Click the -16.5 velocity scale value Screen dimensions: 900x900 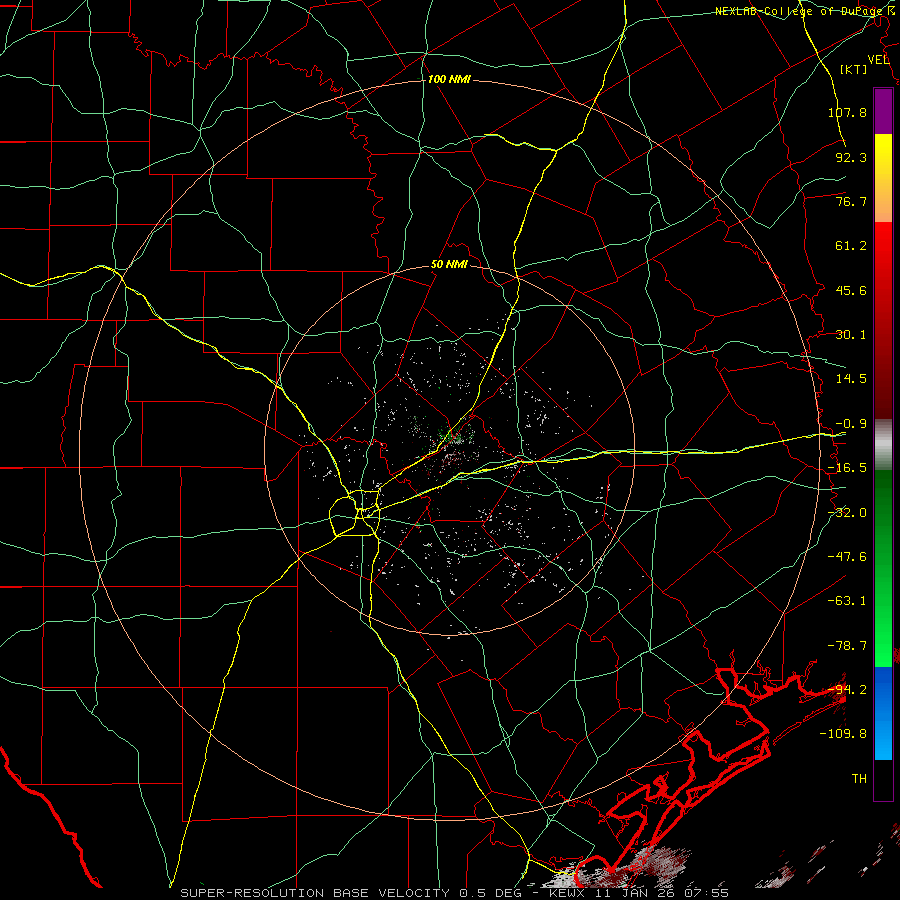pyautogui.click(x=847, y=468)
